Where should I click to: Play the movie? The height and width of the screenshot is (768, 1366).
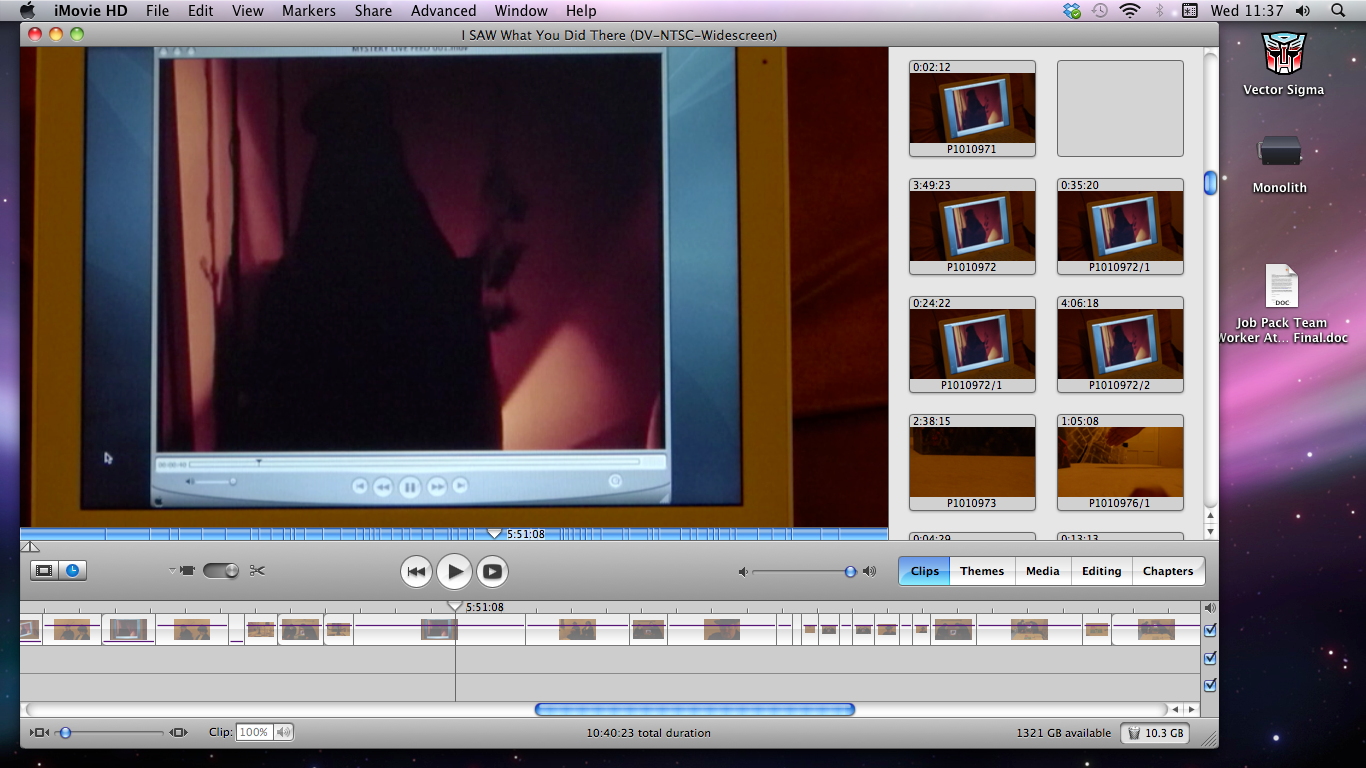(454, 571)
